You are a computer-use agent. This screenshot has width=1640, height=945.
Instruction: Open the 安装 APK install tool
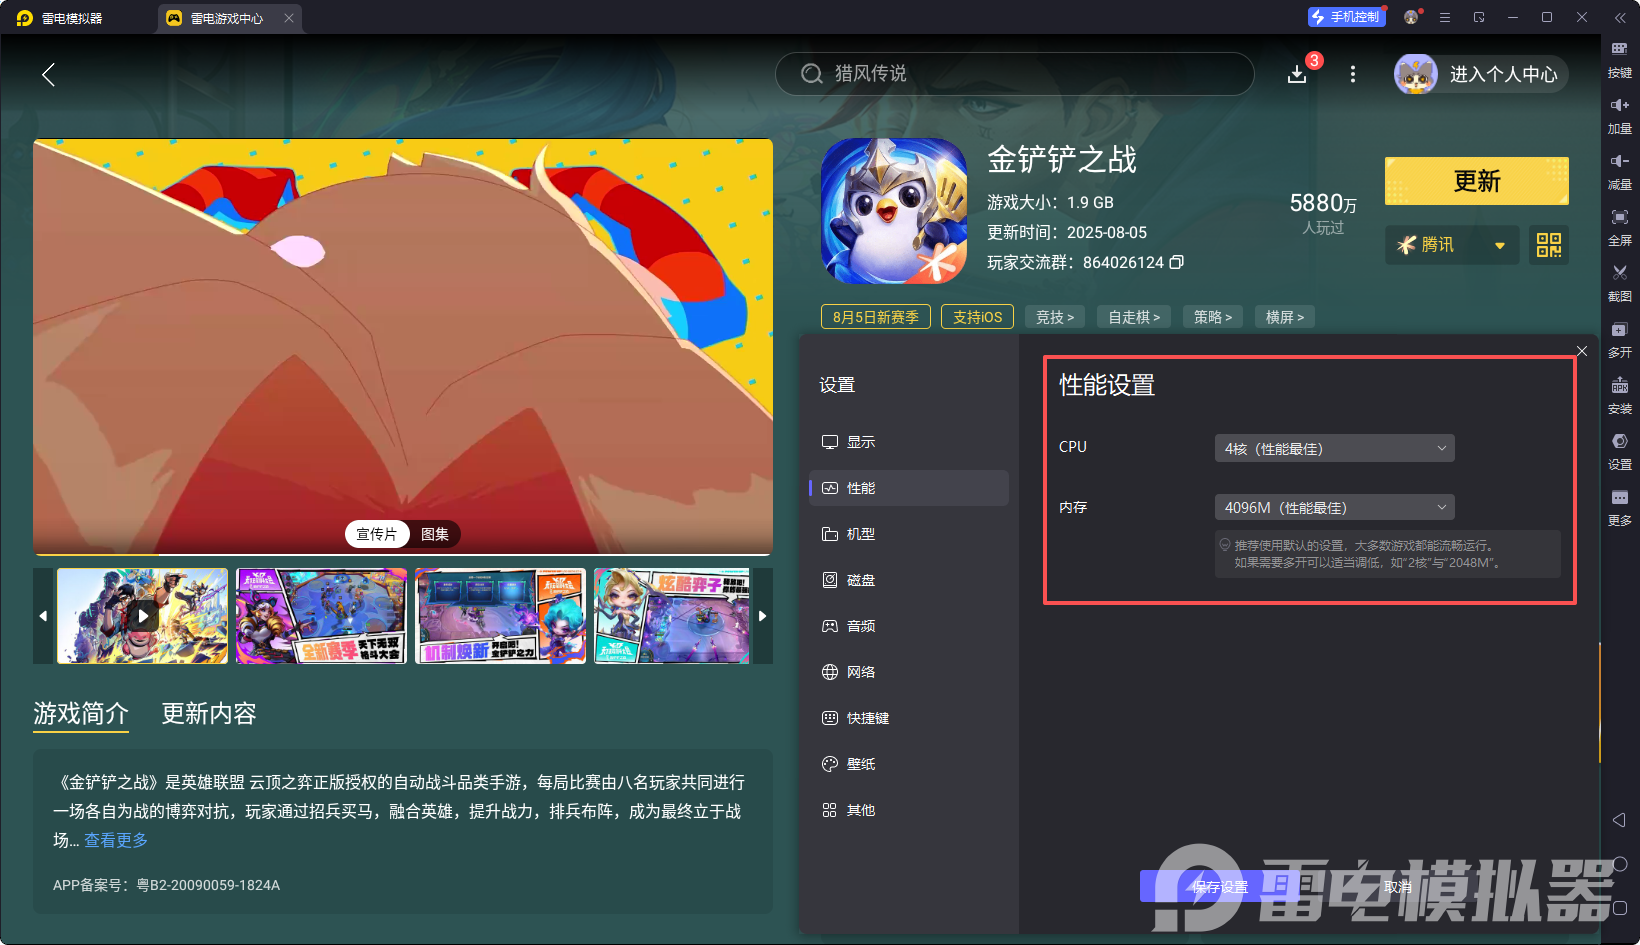pos(1619,395)
